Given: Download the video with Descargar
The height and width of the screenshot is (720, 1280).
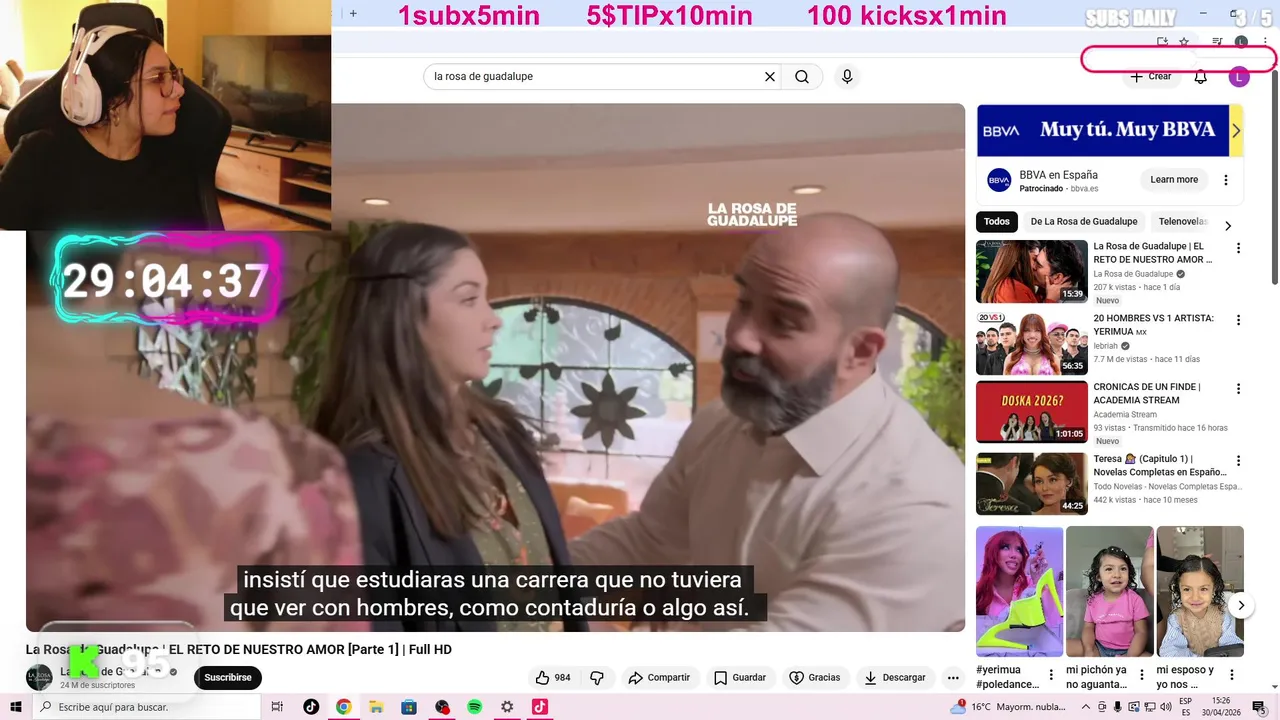Looking at the screenshot, I should 895,678.
